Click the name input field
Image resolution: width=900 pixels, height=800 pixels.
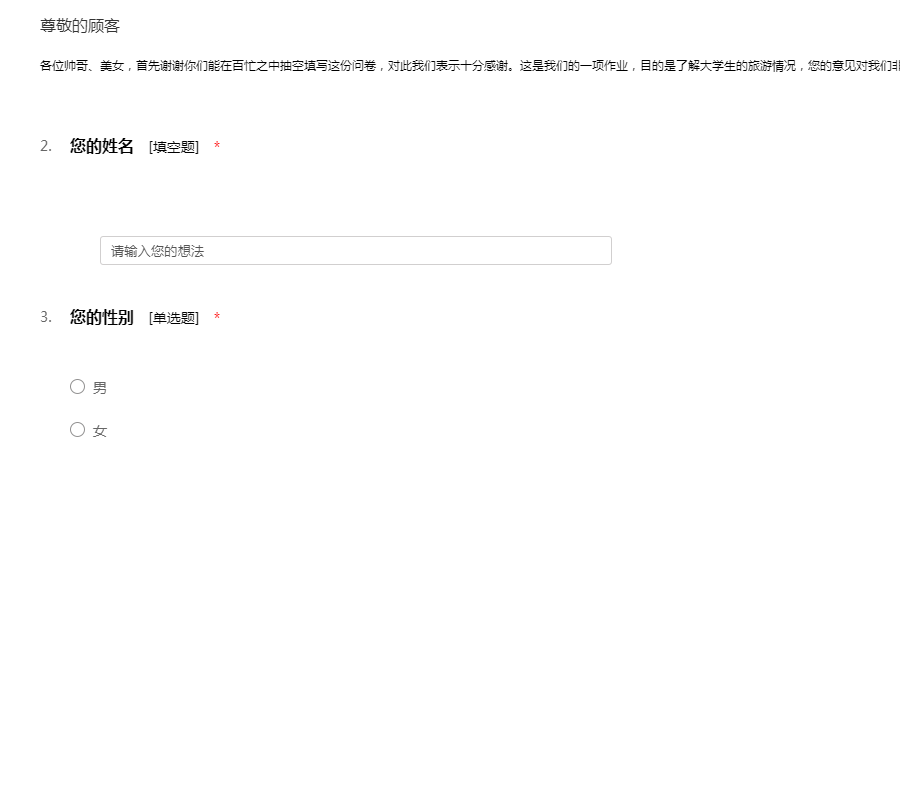coord(355,251)
